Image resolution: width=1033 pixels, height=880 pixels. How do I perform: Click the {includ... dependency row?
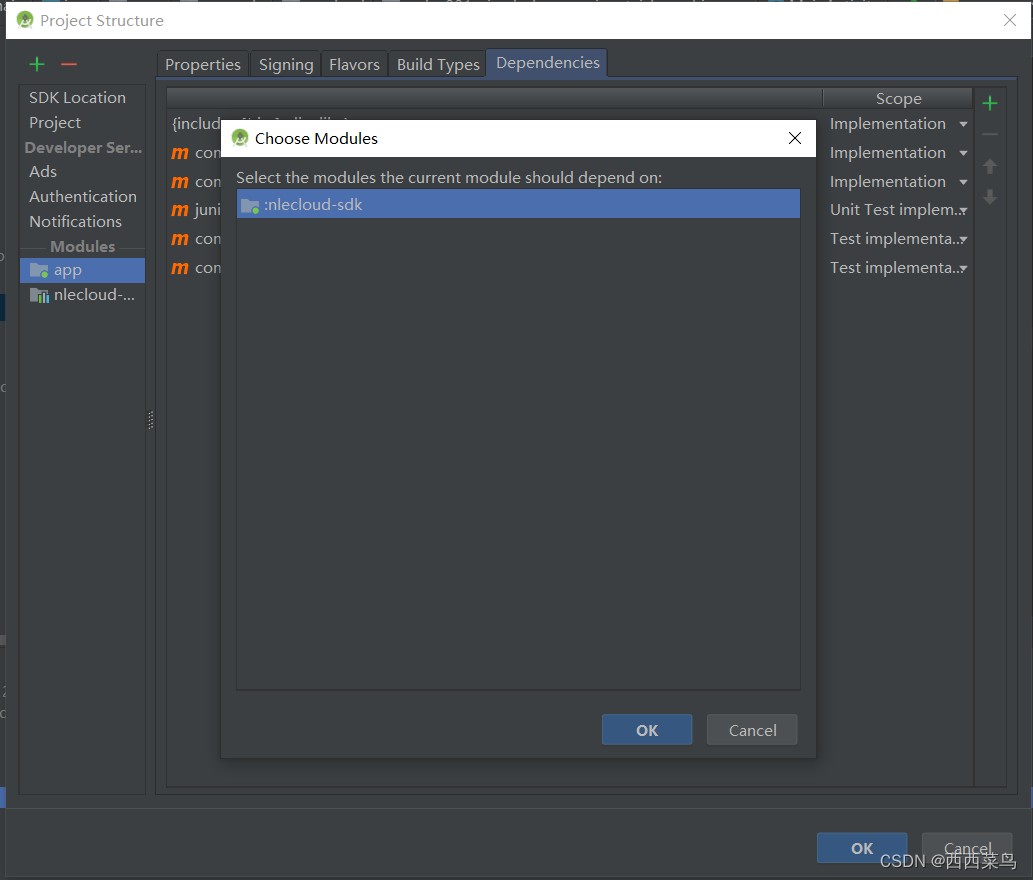click(196, 124)
